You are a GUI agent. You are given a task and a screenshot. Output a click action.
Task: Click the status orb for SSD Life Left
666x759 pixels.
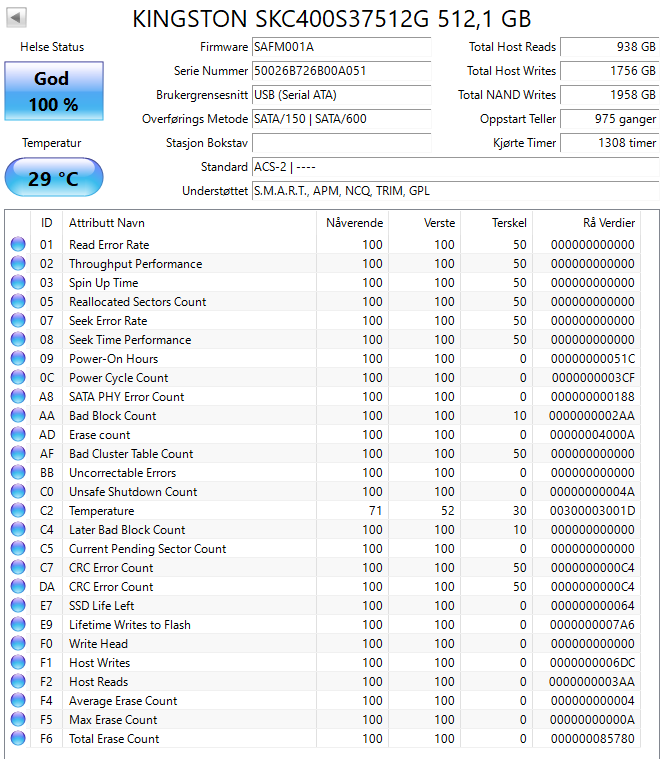pos(18,606)
